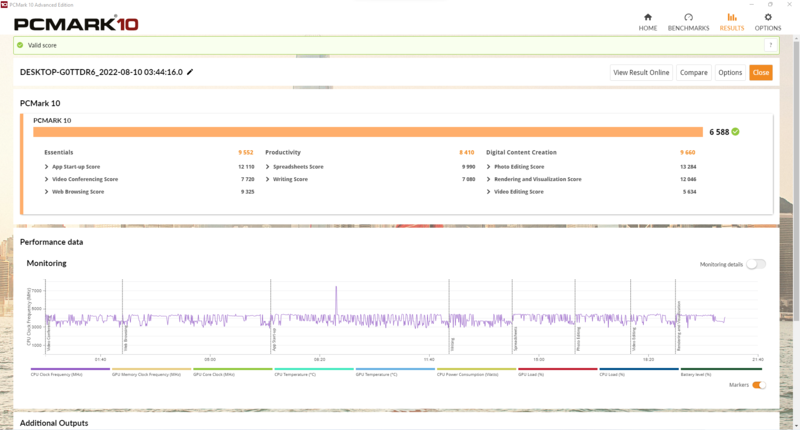Open the Benchmarks gauge icon
800x430 pixels.
(688, 17)
